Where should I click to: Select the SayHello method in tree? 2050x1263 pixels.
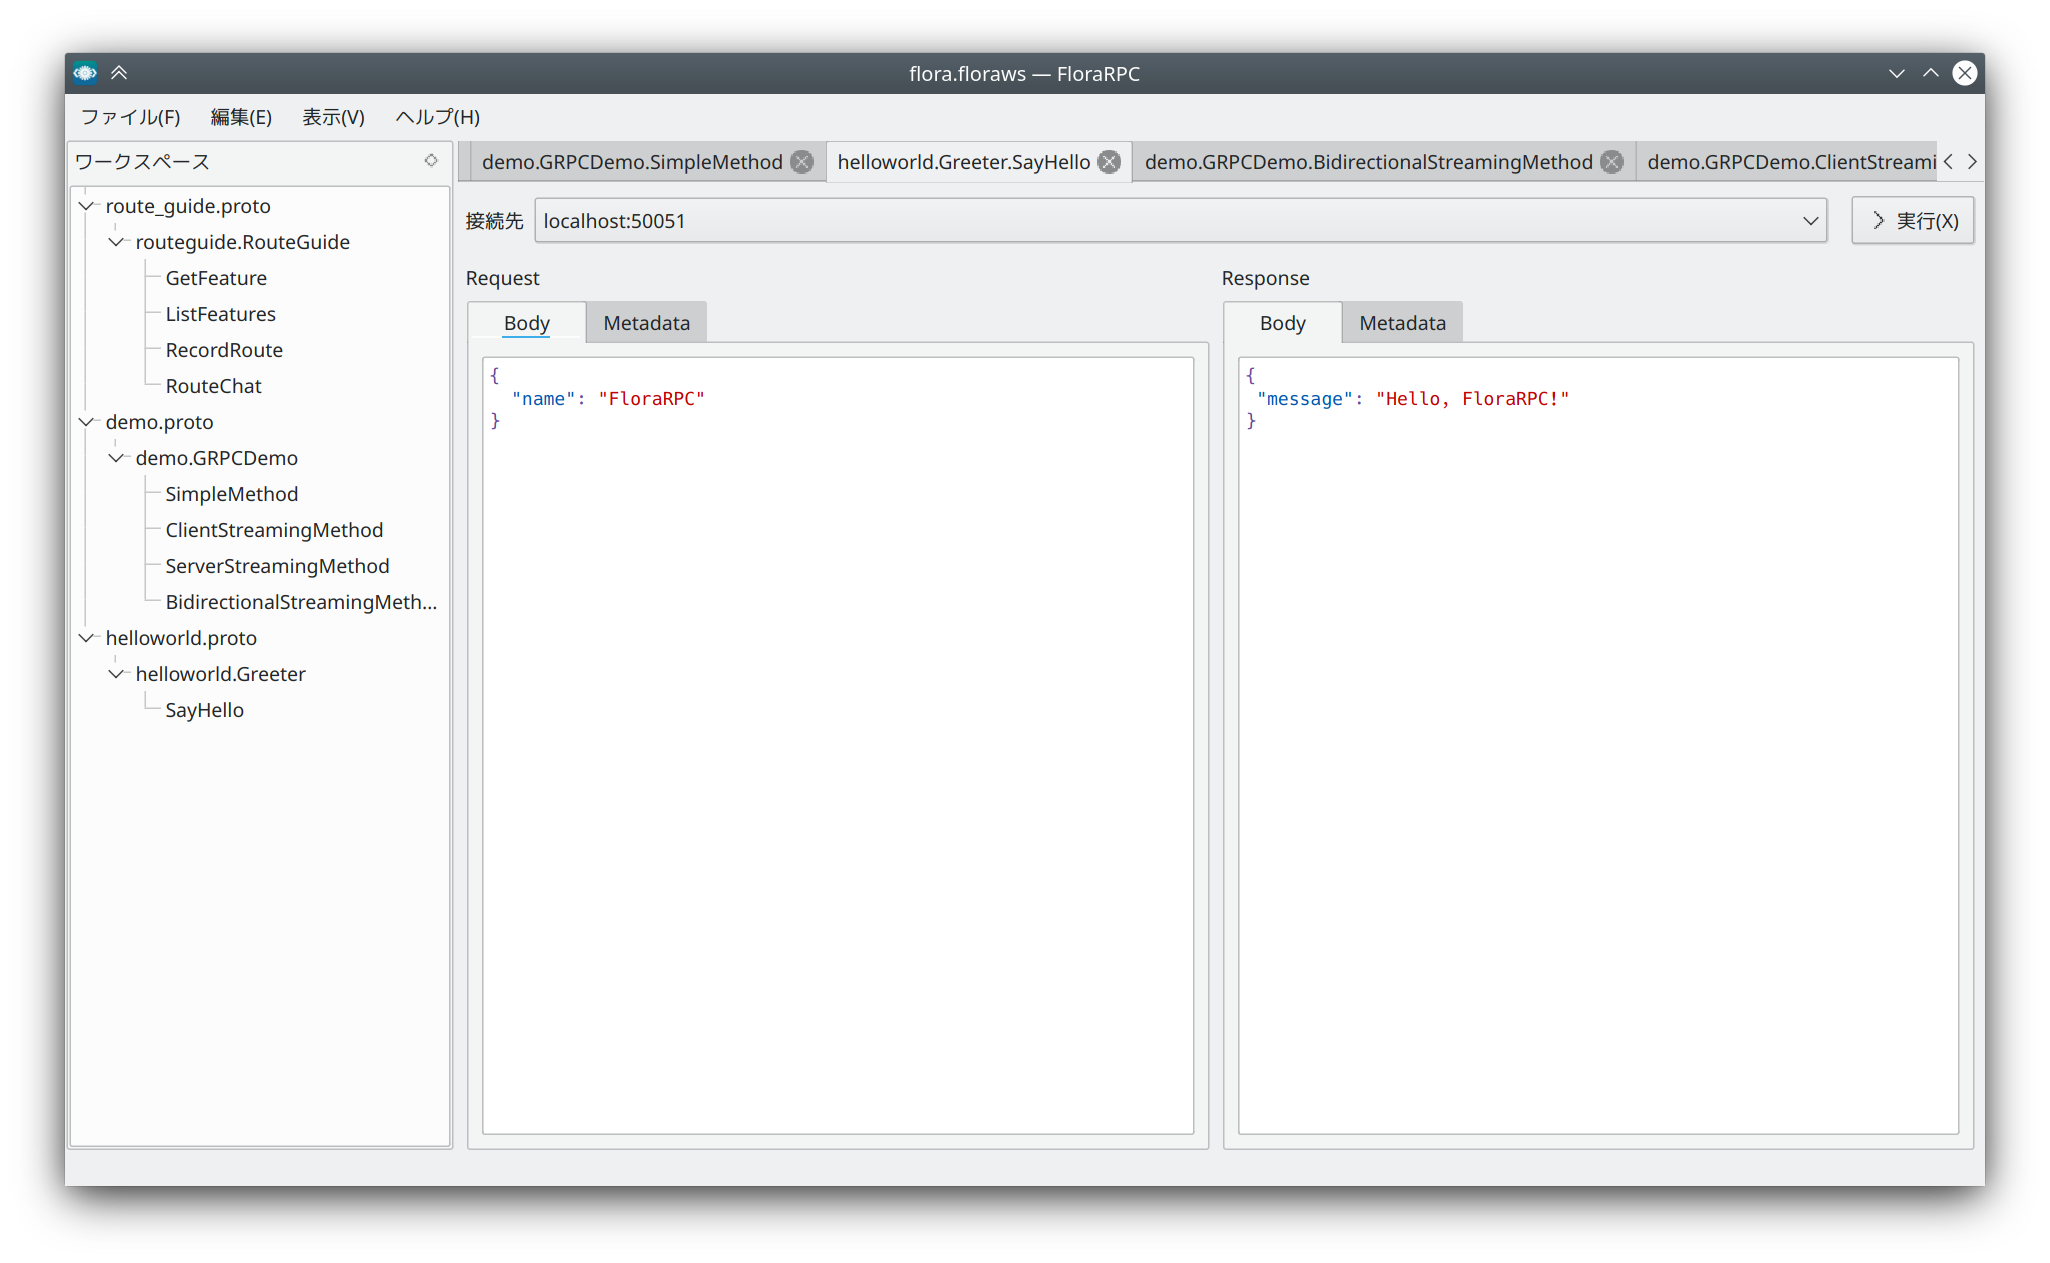point(204,710)
